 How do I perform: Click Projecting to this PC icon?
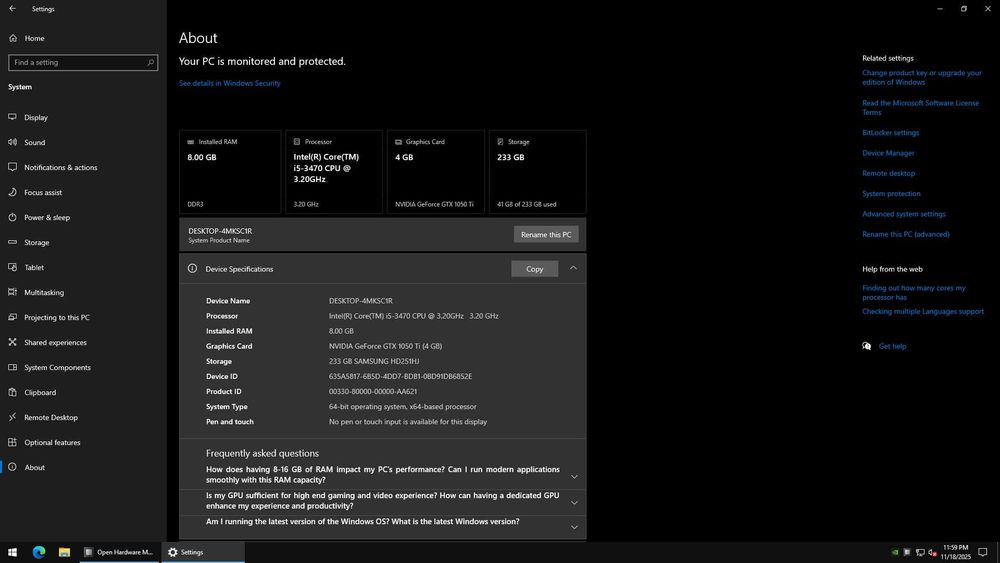(12, 317)
